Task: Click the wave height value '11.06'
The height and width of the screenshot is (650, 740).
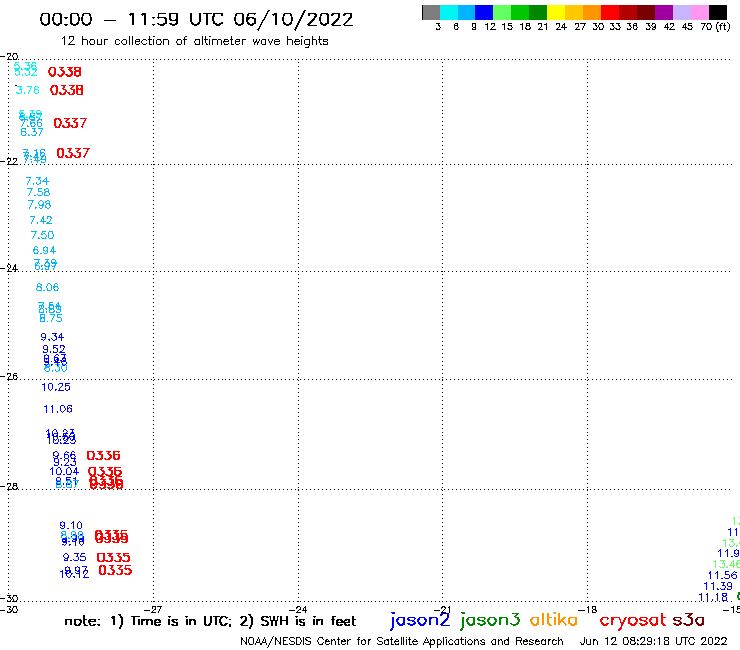Action: pos(58,409)
